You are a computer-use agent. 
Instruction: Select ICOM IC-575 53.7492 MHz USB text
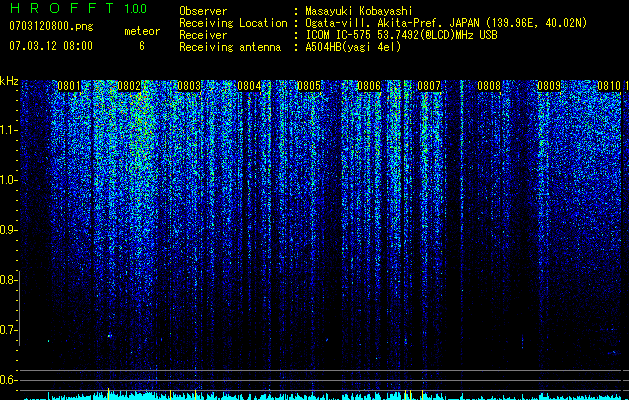401,35
